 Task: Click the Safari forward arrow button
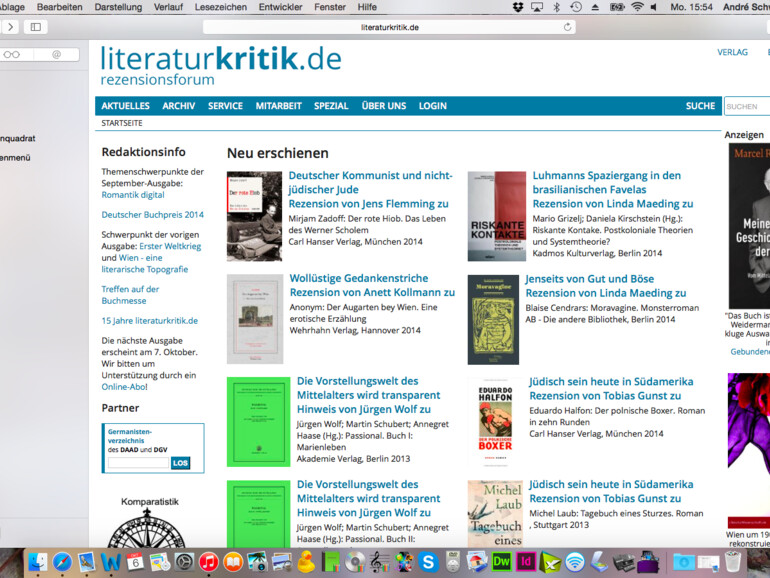pos(10,27)
